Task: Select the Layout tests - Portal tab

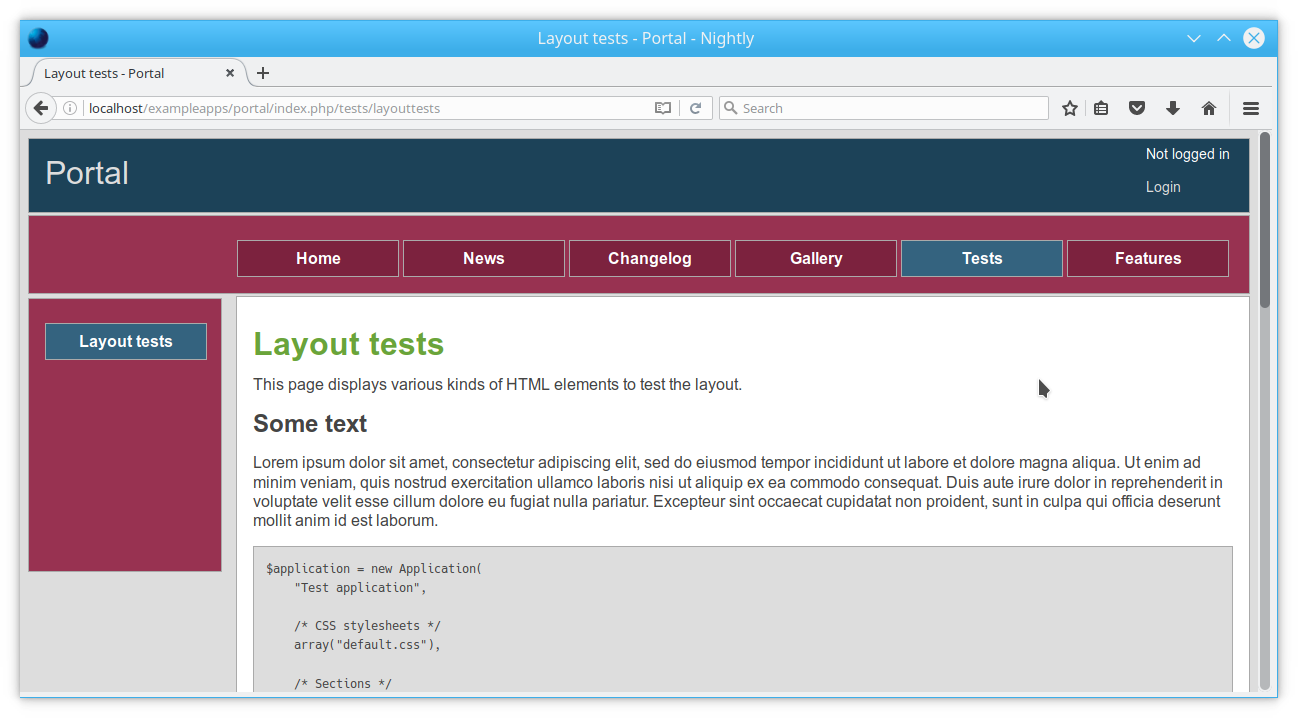Action: pyautogui.click(x=120, y=73)
